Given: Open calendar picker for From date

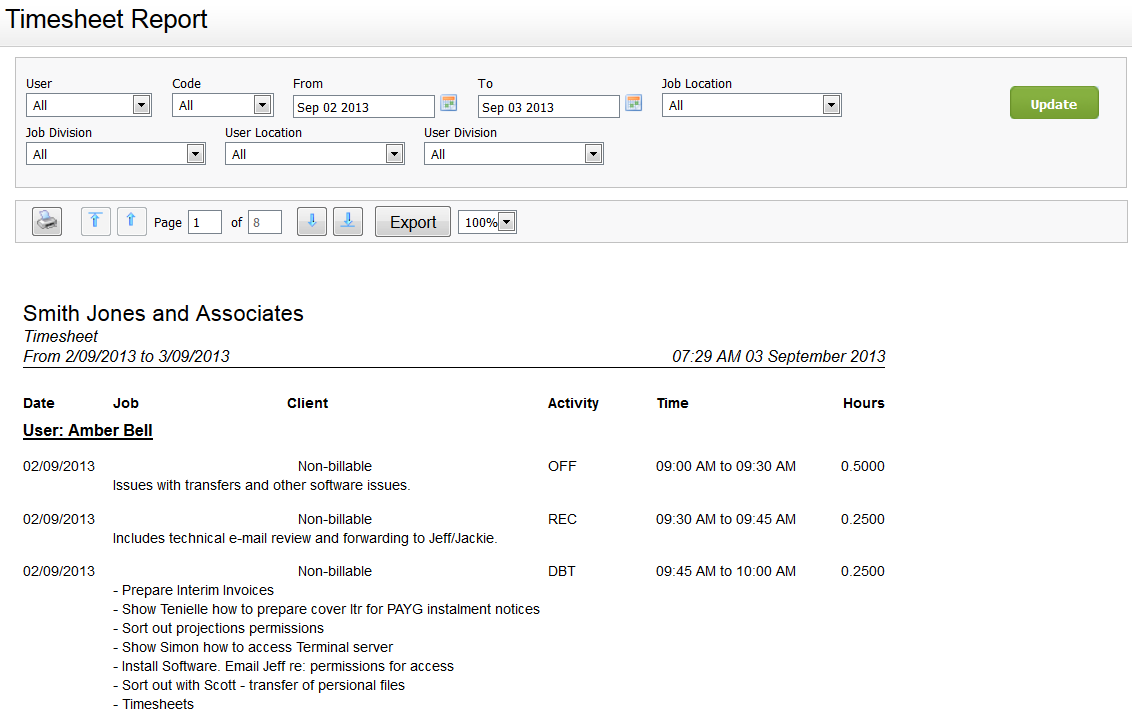Looking at the screenshot, I should pyautogui.click(x=449, y=103).
